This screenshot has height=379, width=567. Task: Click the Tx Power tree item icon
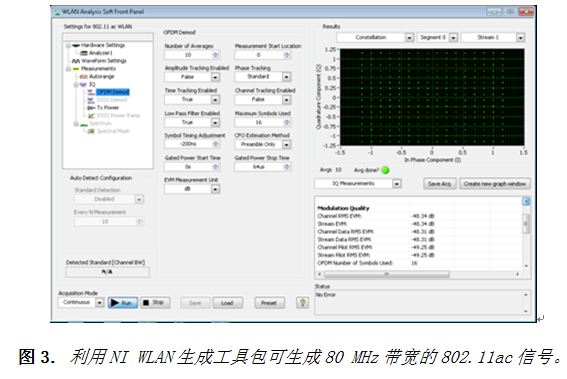(91, 108)
